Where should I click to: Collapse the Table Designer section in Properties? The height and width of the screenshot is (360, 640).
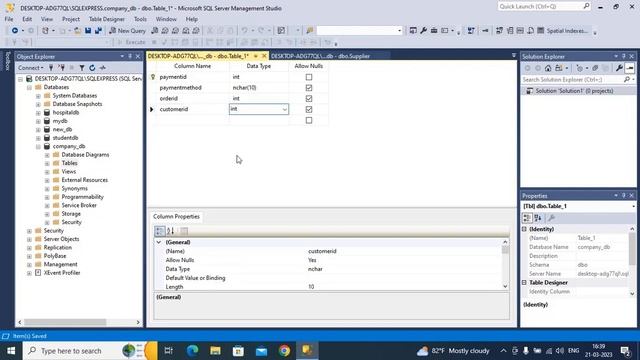(524, 282)
